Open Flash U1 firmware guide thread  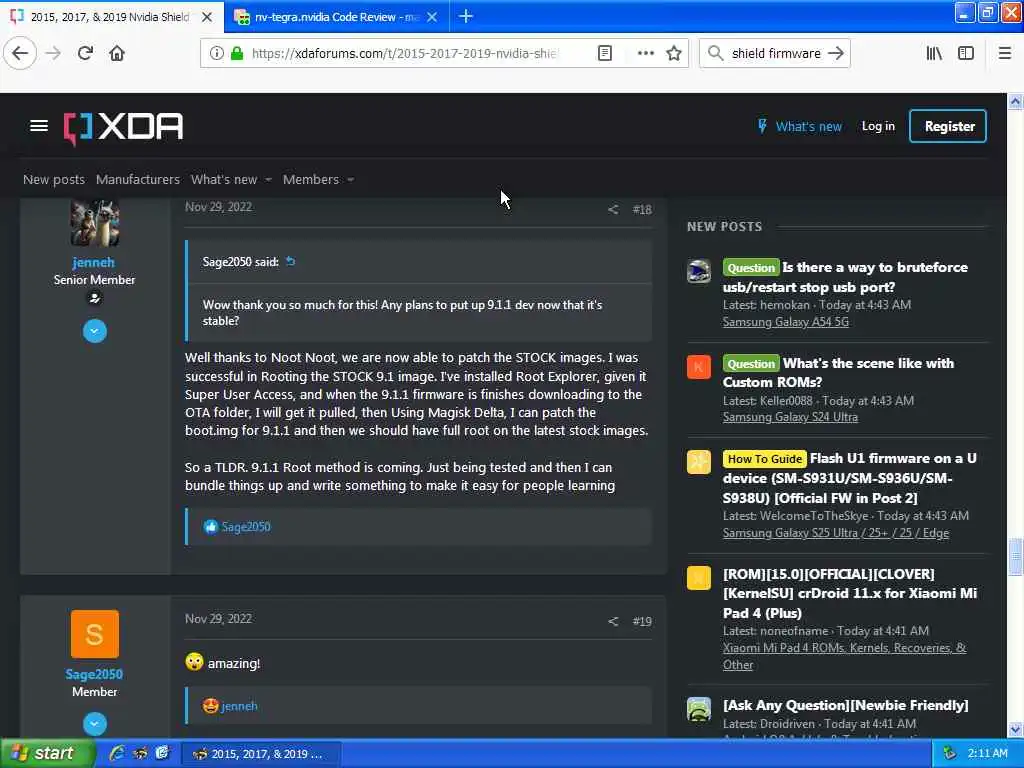(x=850, y=478)
